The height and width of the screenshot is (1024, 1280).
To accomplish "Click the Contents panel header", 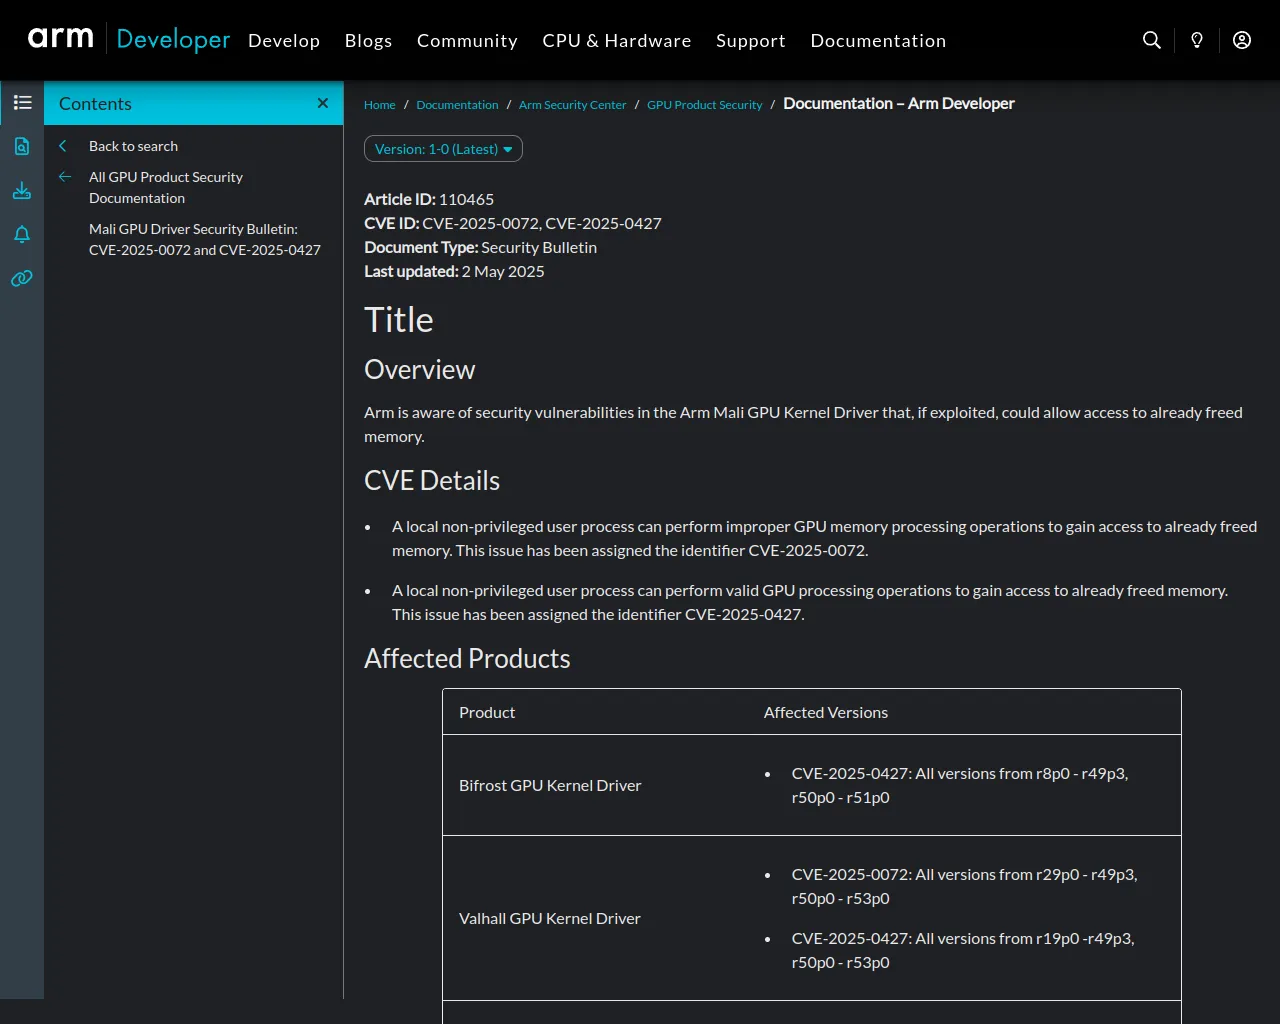I will click(194, 103).
